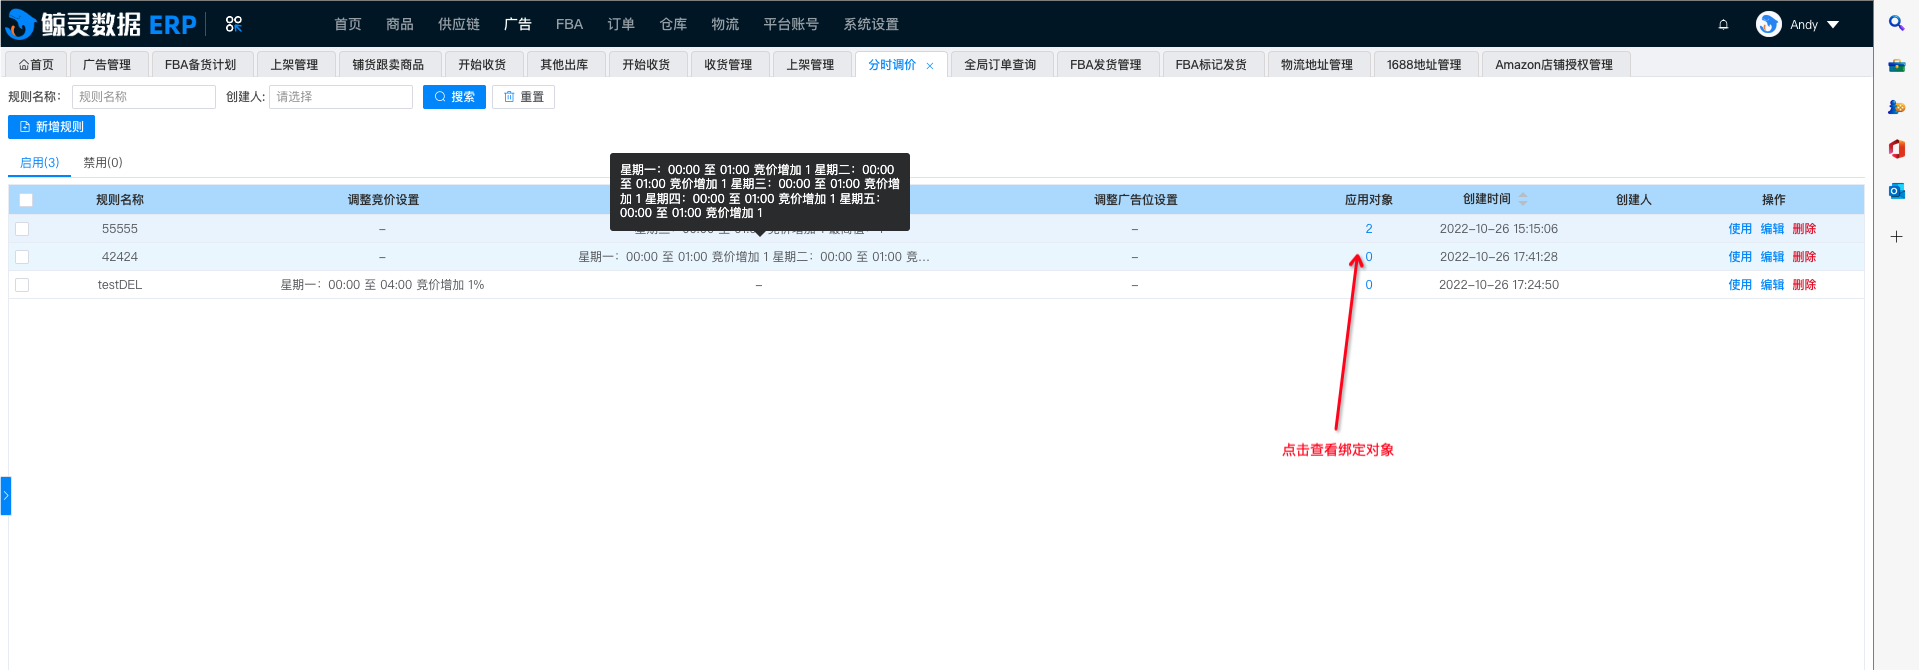Open the 首页 top menu
This screenshot has height=670, width=1919.
[348, 24]
